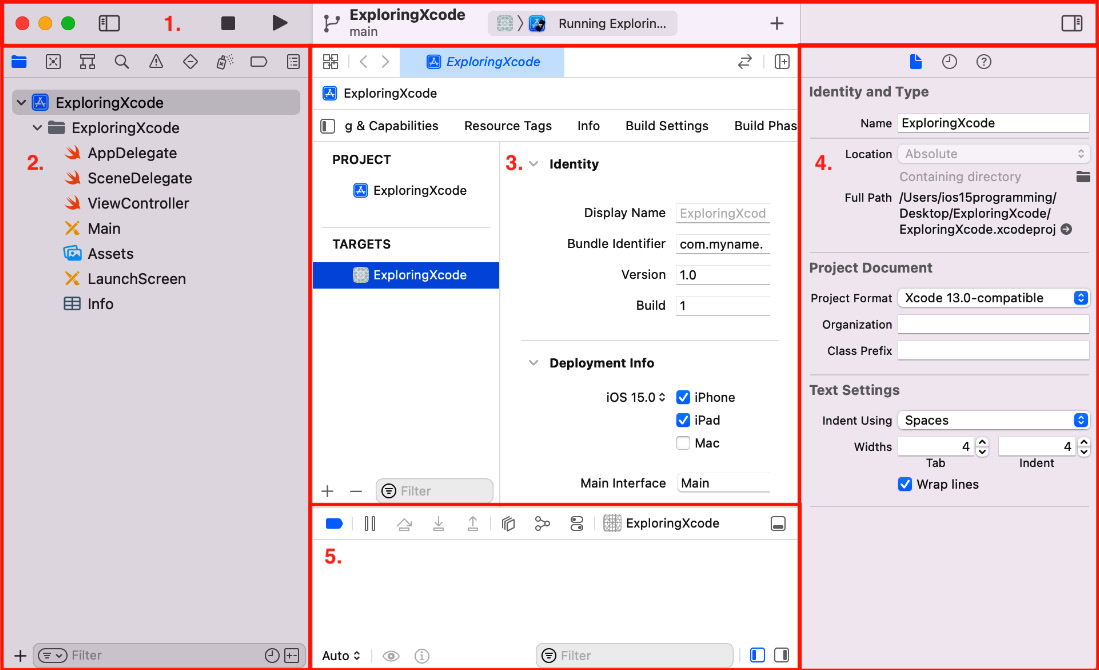Viewport: 1099px width, 670px height.
Task: Open the Debug navigator spray icon
Action: [x=224, y=62]
